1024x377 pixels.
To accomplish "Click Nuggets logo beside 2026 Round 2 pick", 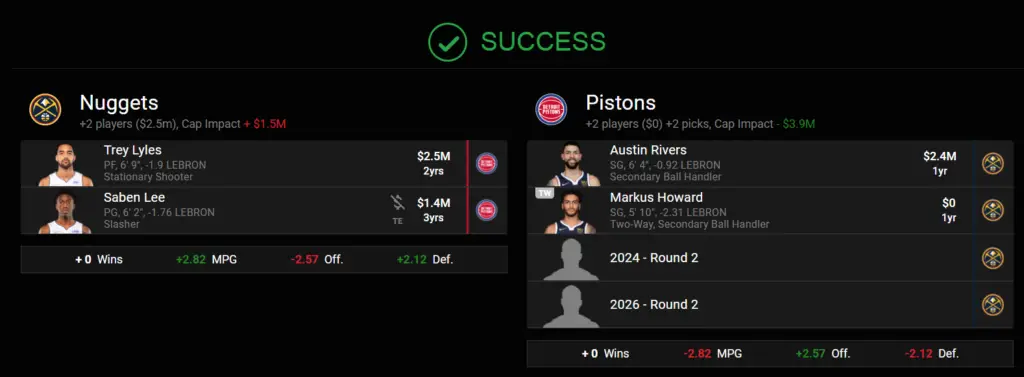I will point(993,304).
